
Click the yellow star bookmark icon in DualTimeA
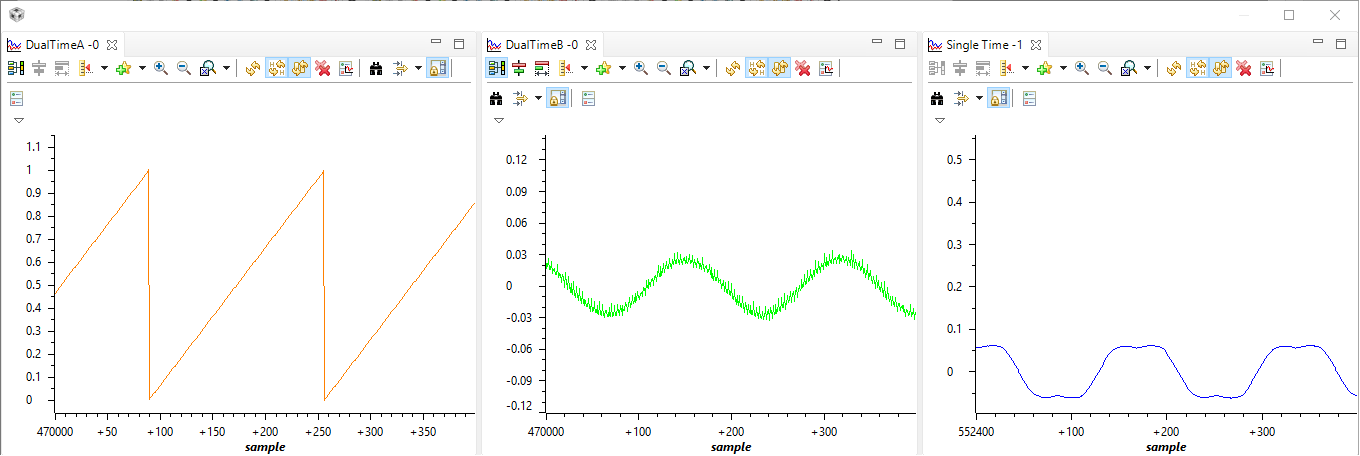coord(124,68)
